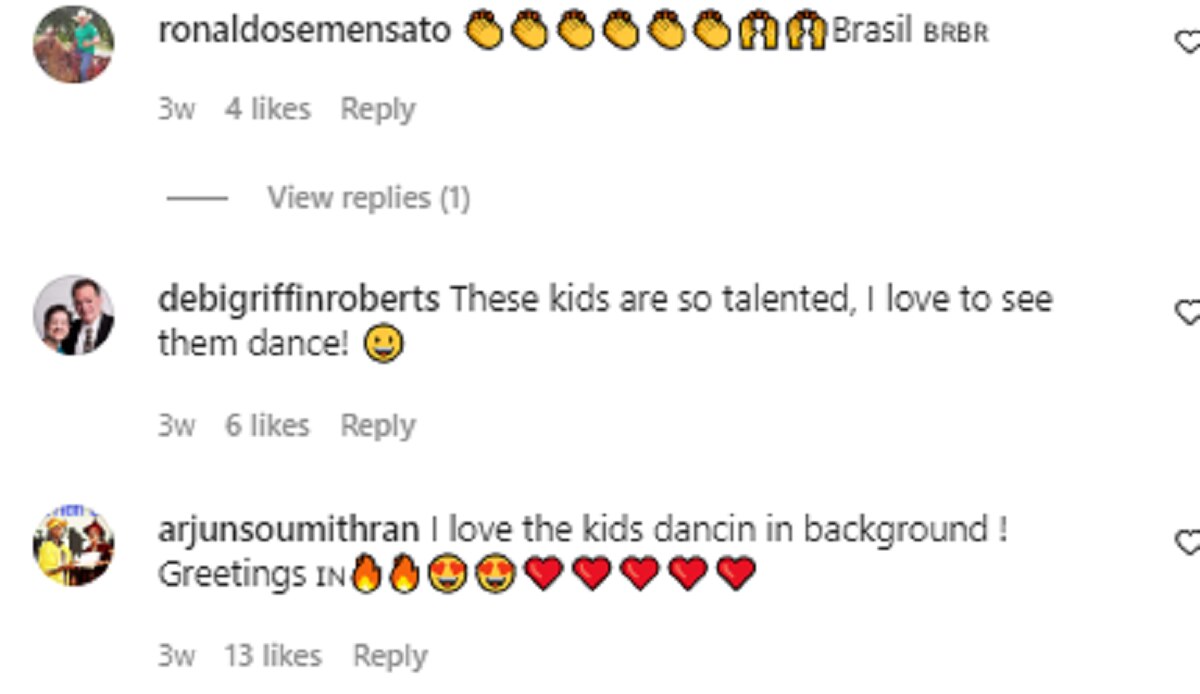Image resolution: width=1200 pixels, height=694 pixels.
Task: Open debigriffinroberts' profile picture
Action: click(74, 315)
